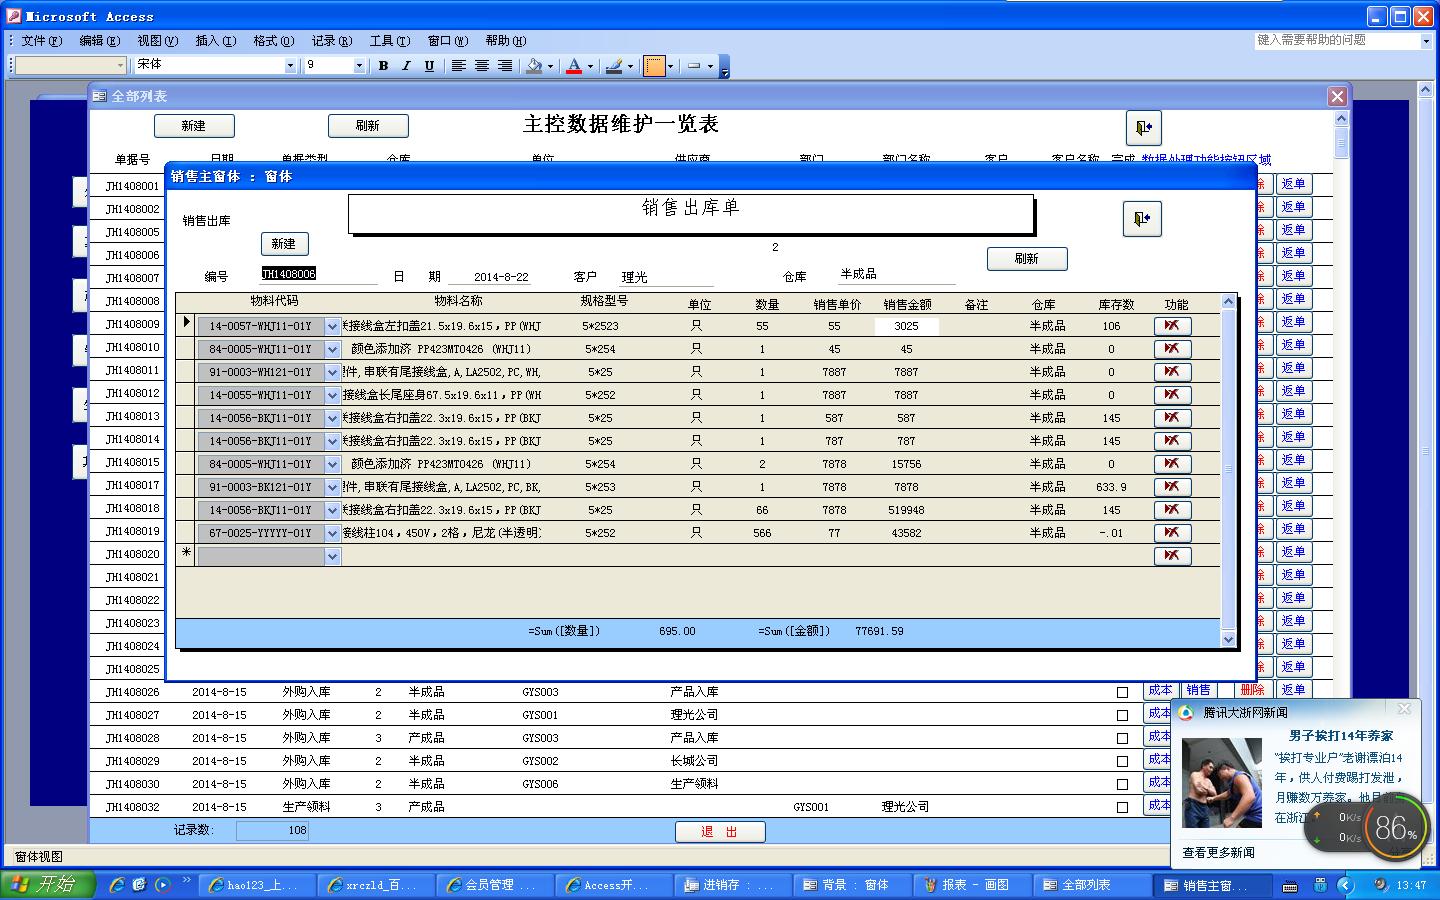Click the 返单 button for JH1408001

coord(1293,184)
